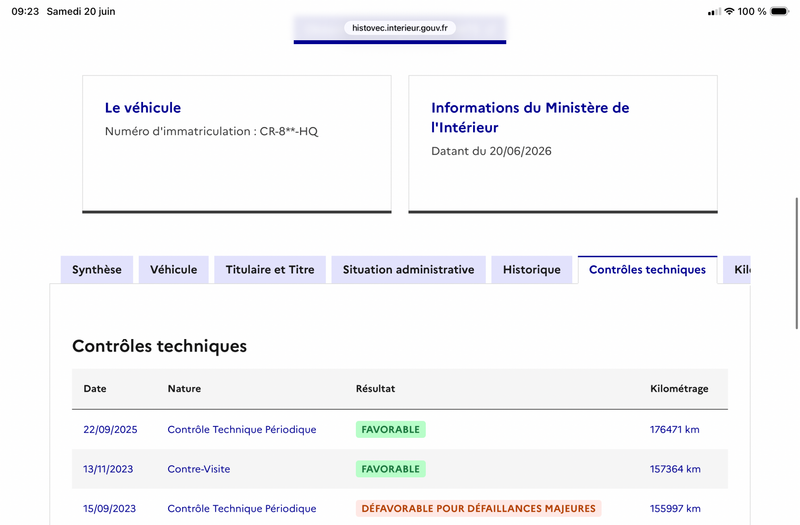Tap the clock time in status bar

coord(25,11)
